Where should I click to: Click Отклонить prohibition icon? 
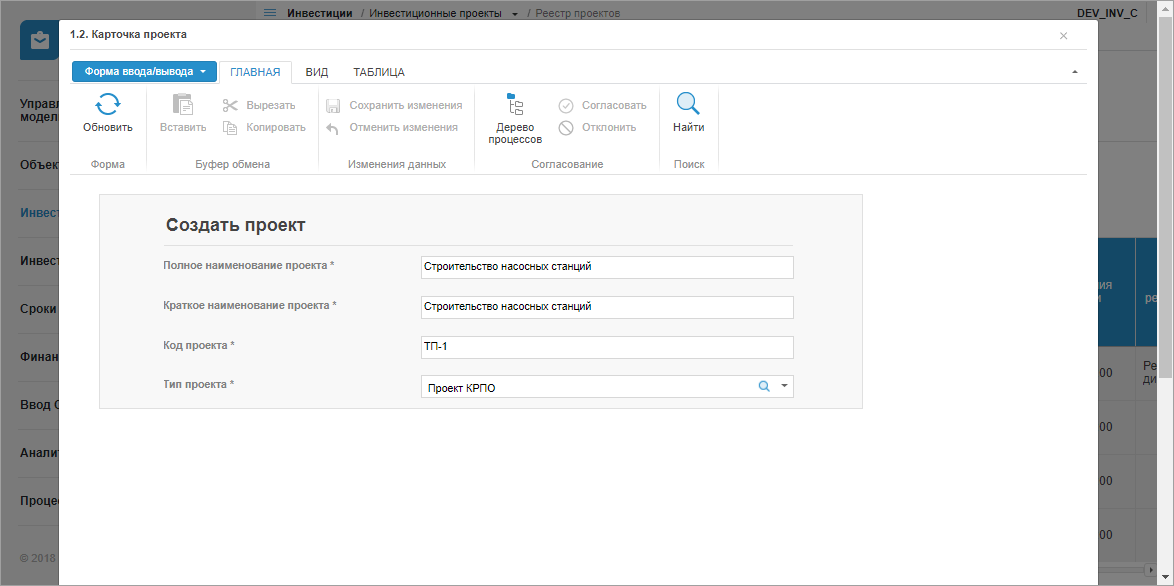566,128
